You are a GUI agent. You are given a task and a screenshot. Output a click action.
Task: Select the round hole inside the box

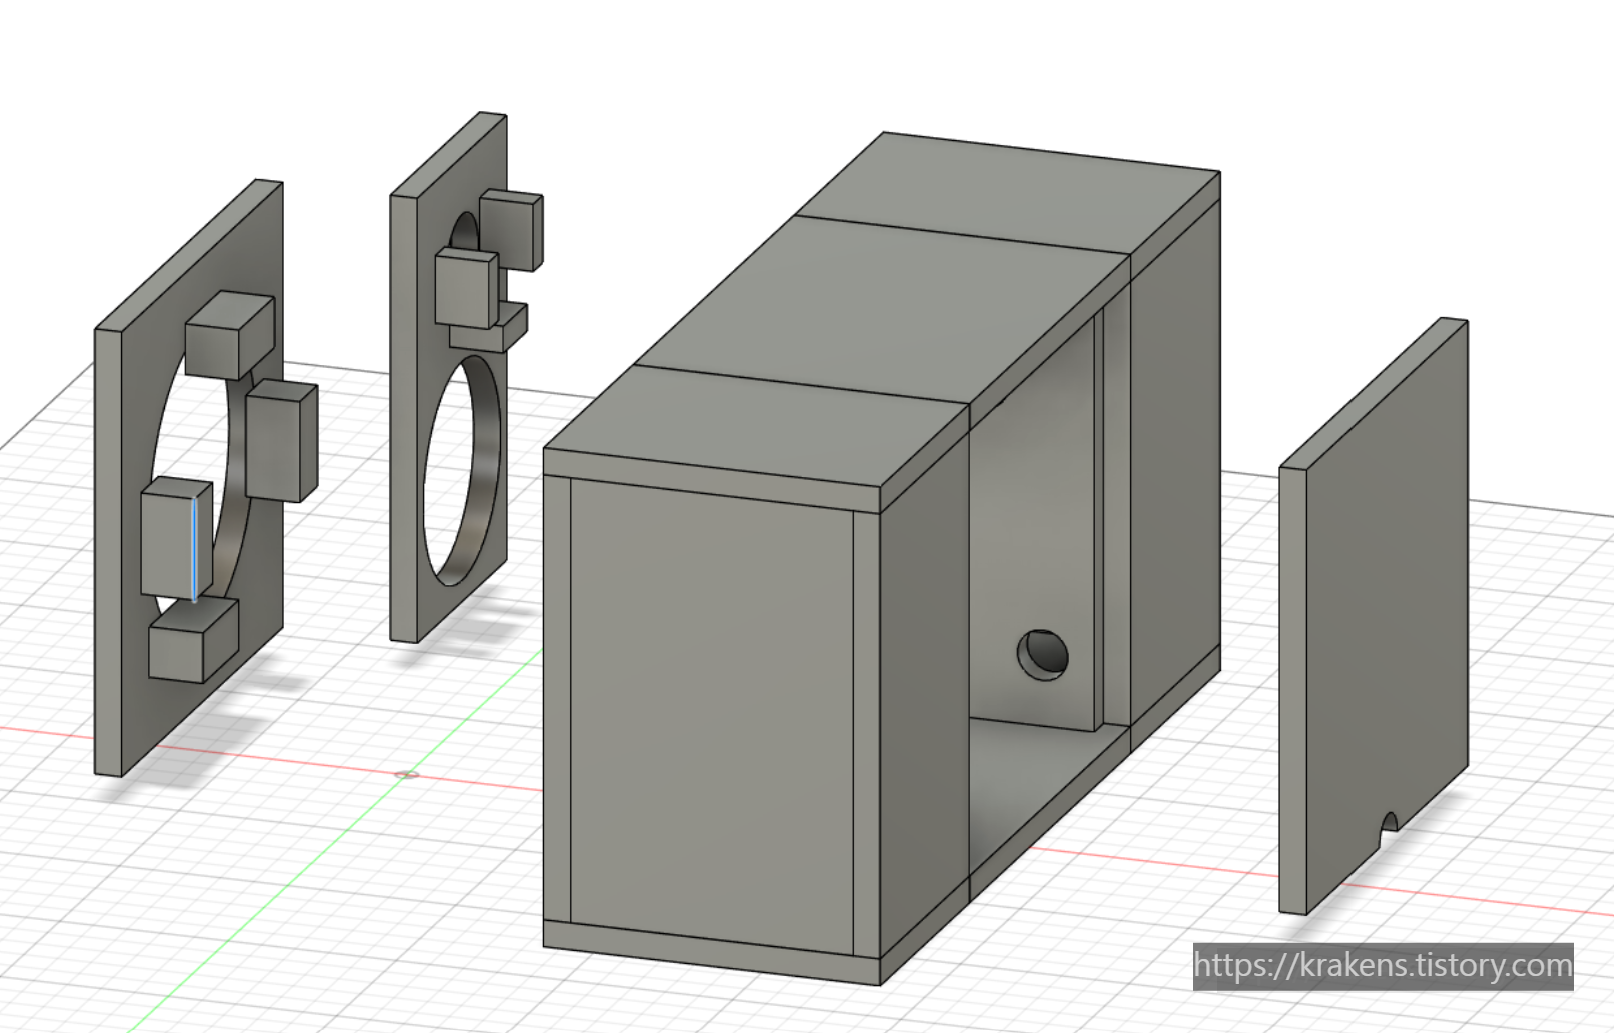[x=1043, y=655]
